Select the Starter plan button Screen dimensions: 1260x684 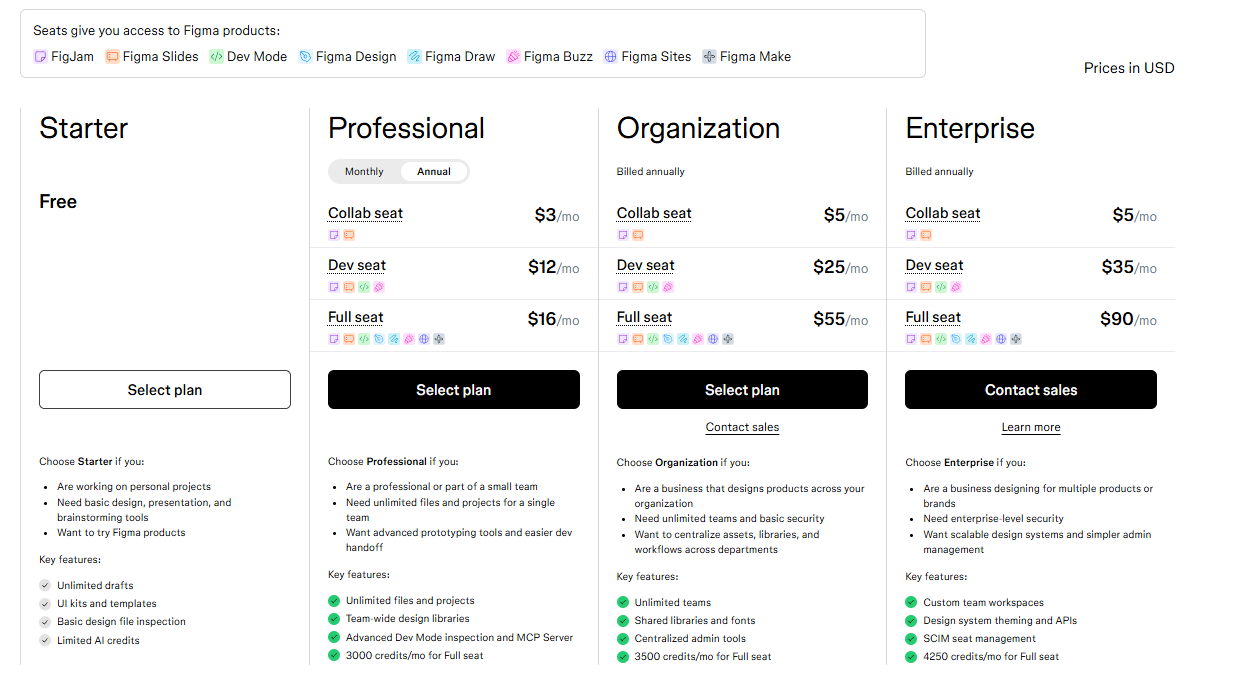coord(165,390)
